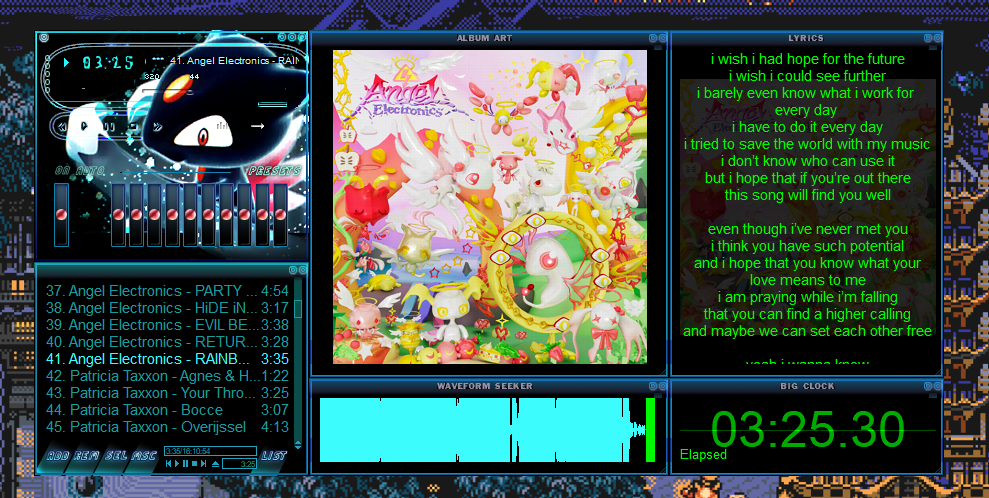
Task: Click the equalizer preamp slider knob
Action: click(61, 214)
